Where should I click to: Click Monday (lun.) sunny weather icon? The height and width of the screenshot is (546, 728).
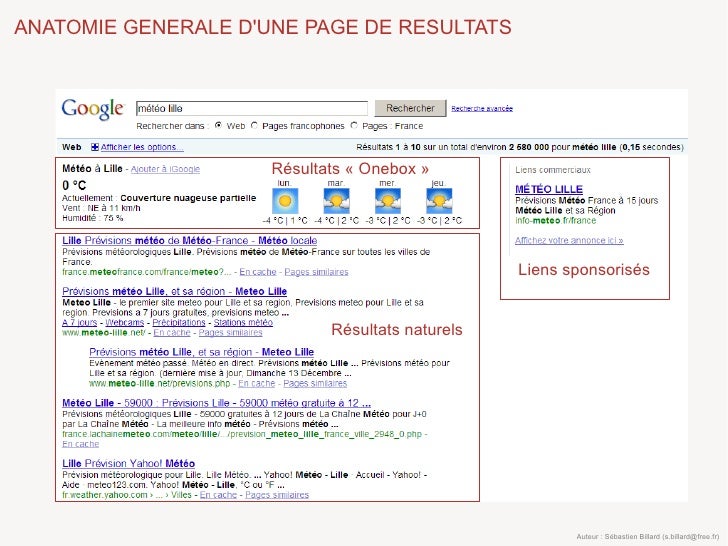tap(285, 201)
